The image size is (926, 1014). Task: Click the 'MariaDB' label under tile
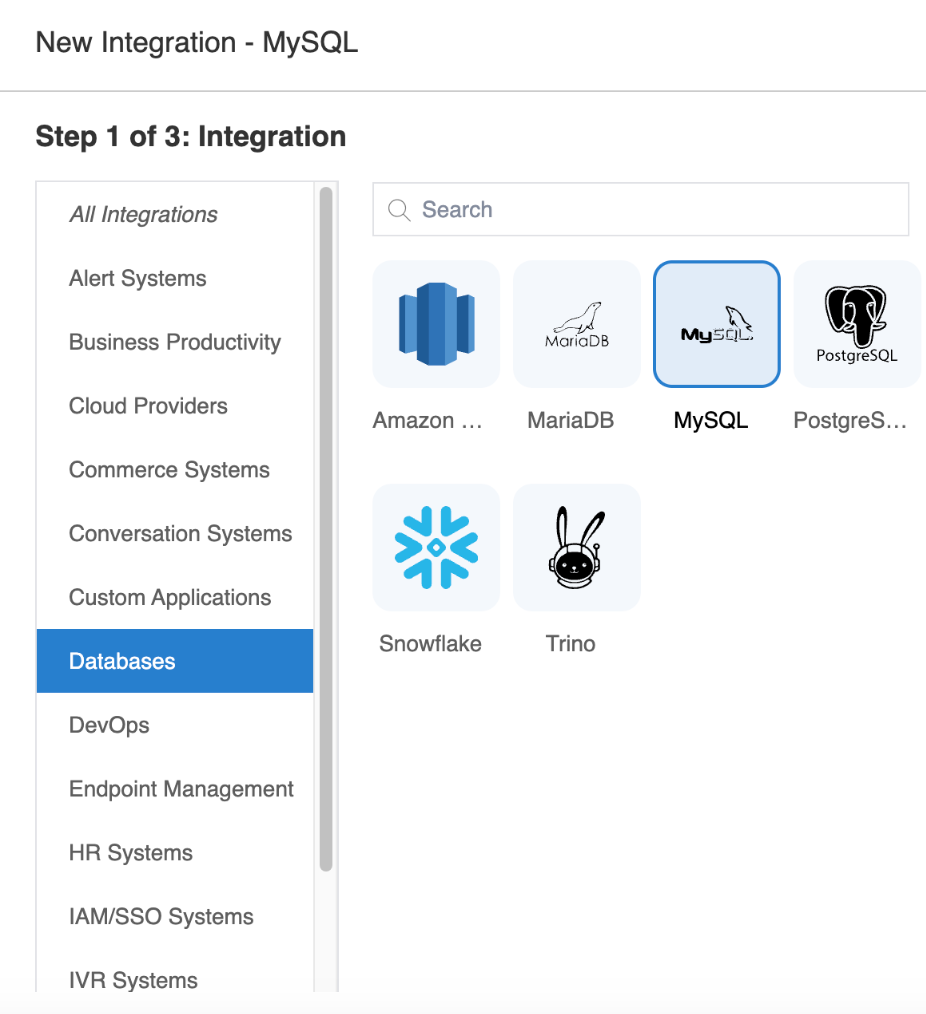570,420
